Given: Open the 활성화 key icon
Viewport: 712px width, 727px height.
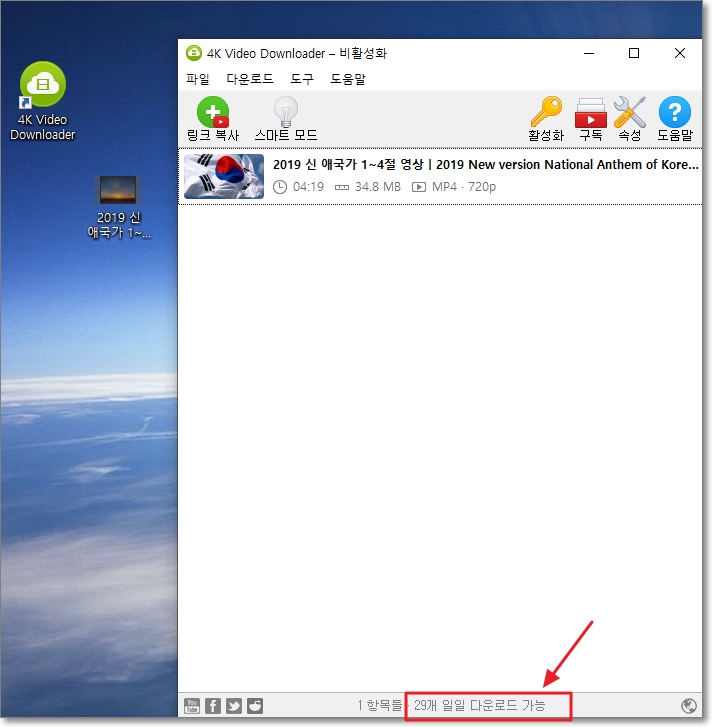Looking at the screenshot, I should pos(546,112).
